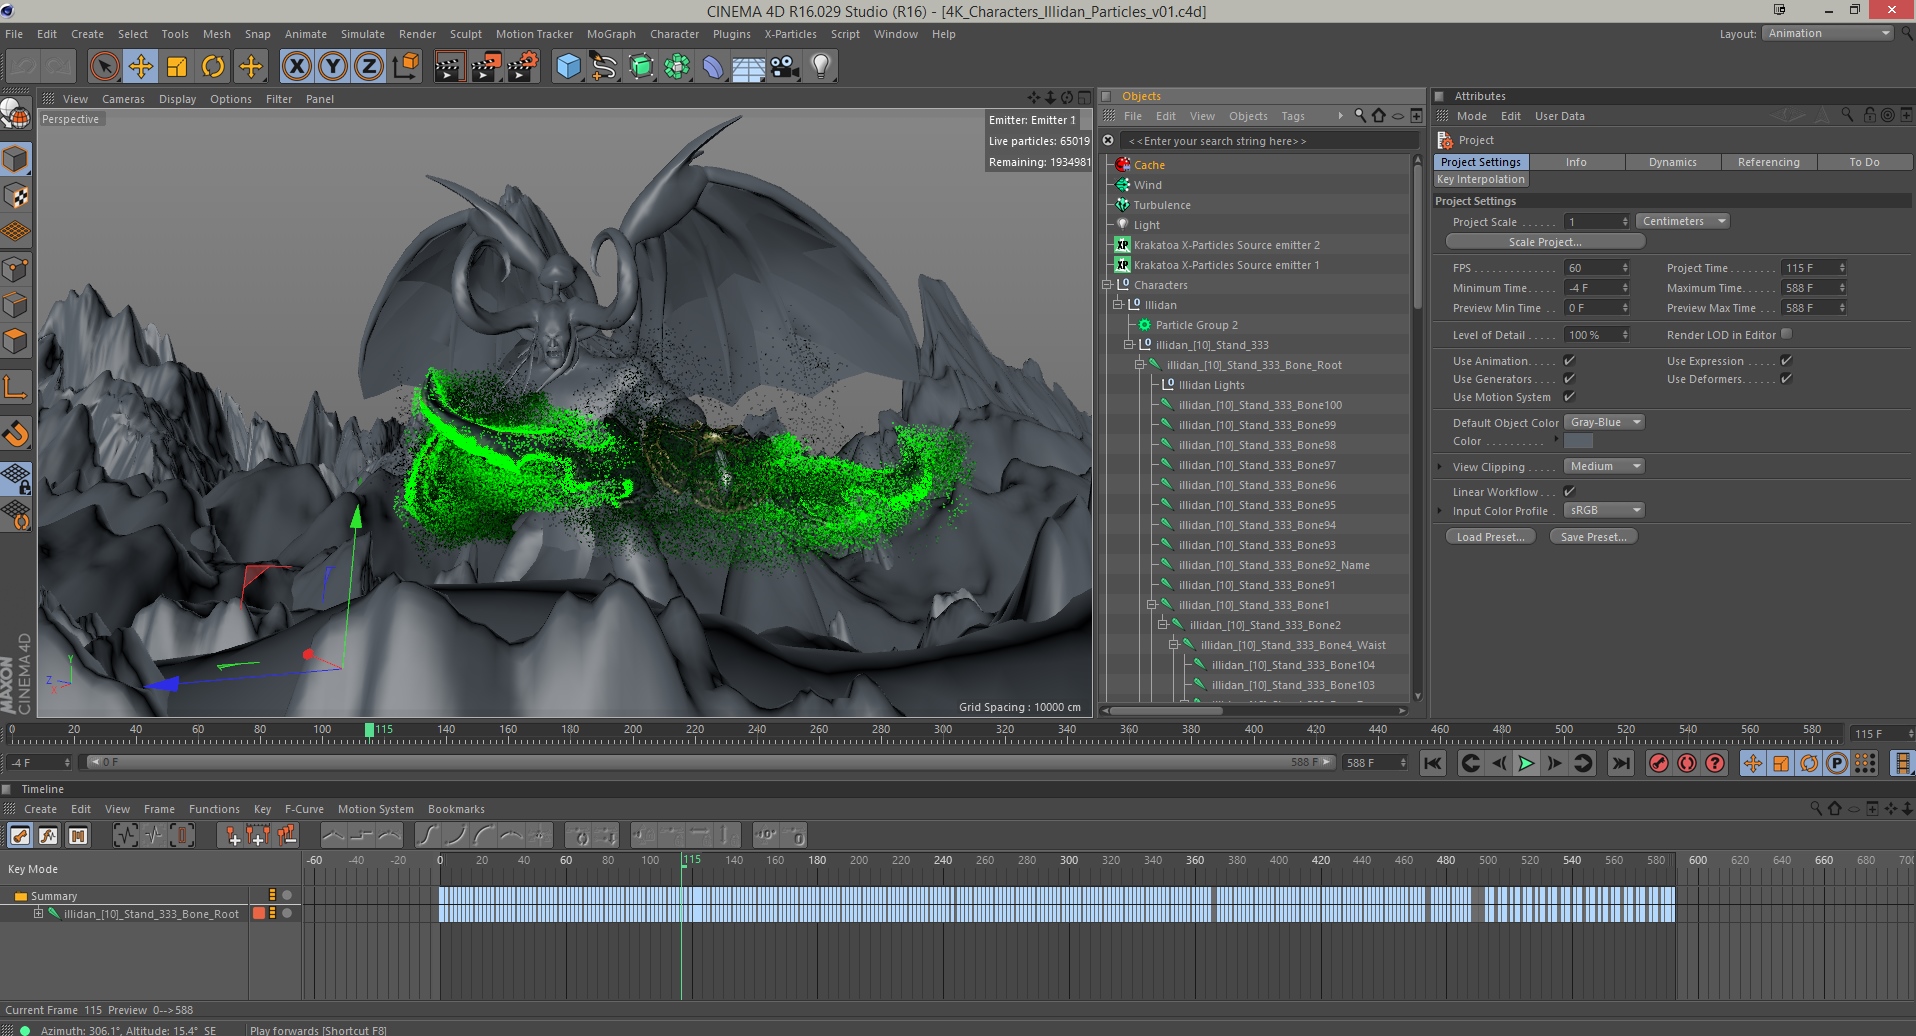Screen dimensions: 1916x1036
Task: Toggle Use Deformers checkbox
Action: 1786,379
